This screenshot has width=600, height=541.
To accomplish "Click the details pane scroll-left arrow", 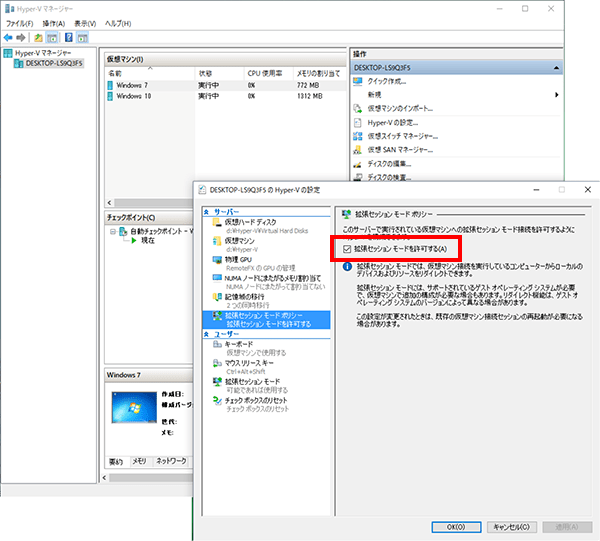I will [x=105, y=477].
